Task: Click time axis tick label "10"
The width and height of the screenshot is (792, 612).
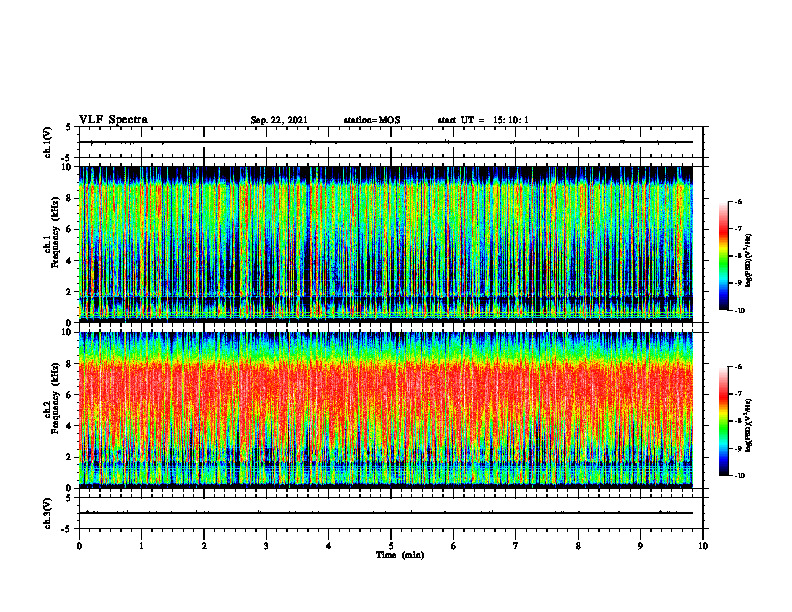Action: [703, 546]
